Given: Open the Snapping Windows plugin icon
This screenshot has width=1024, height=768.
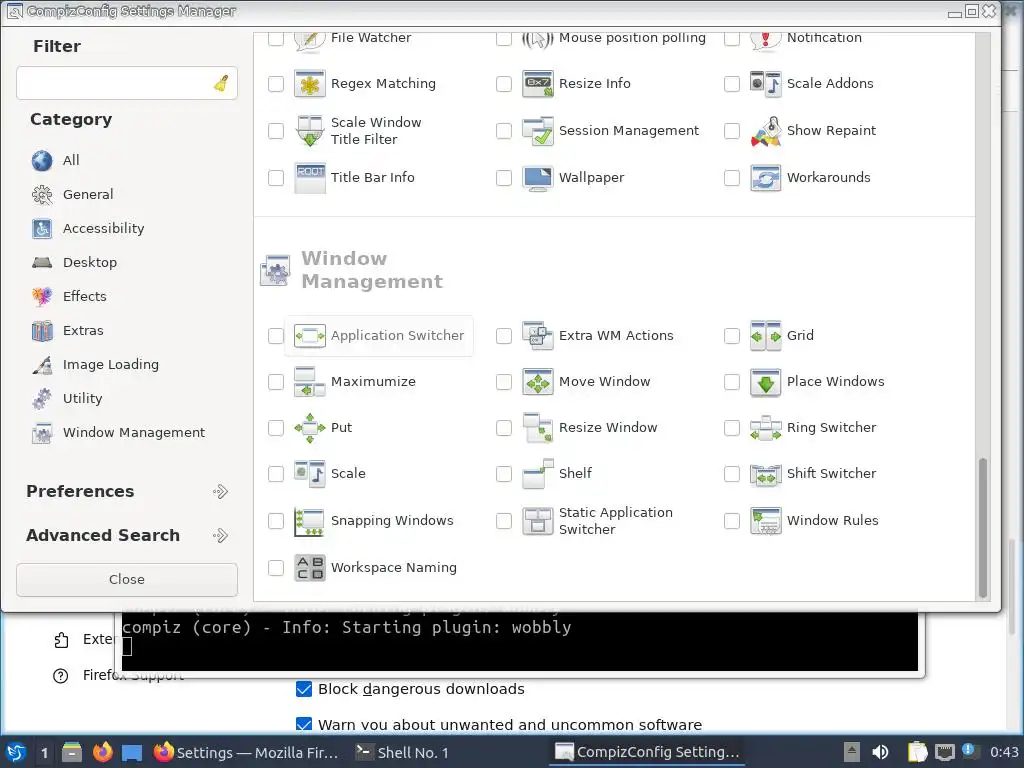Looking at the screenshot, I should (310, 521).
